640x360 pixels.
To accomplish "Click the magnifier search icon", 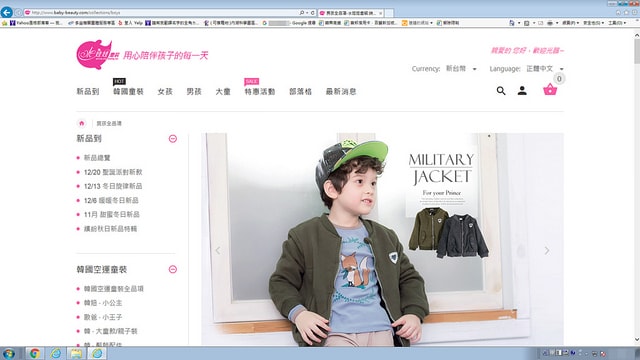I will (x=501, y=91).
